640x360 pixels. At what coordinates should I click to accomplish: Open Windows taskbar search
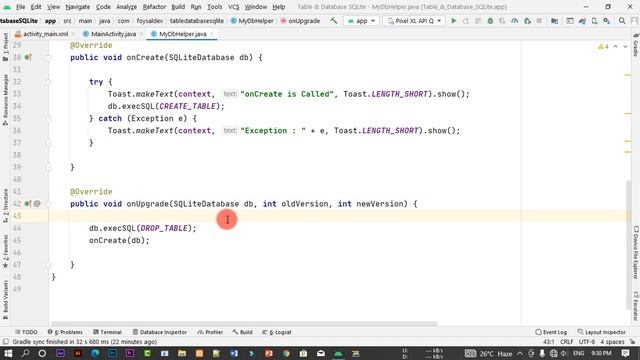tap(25, 353)
